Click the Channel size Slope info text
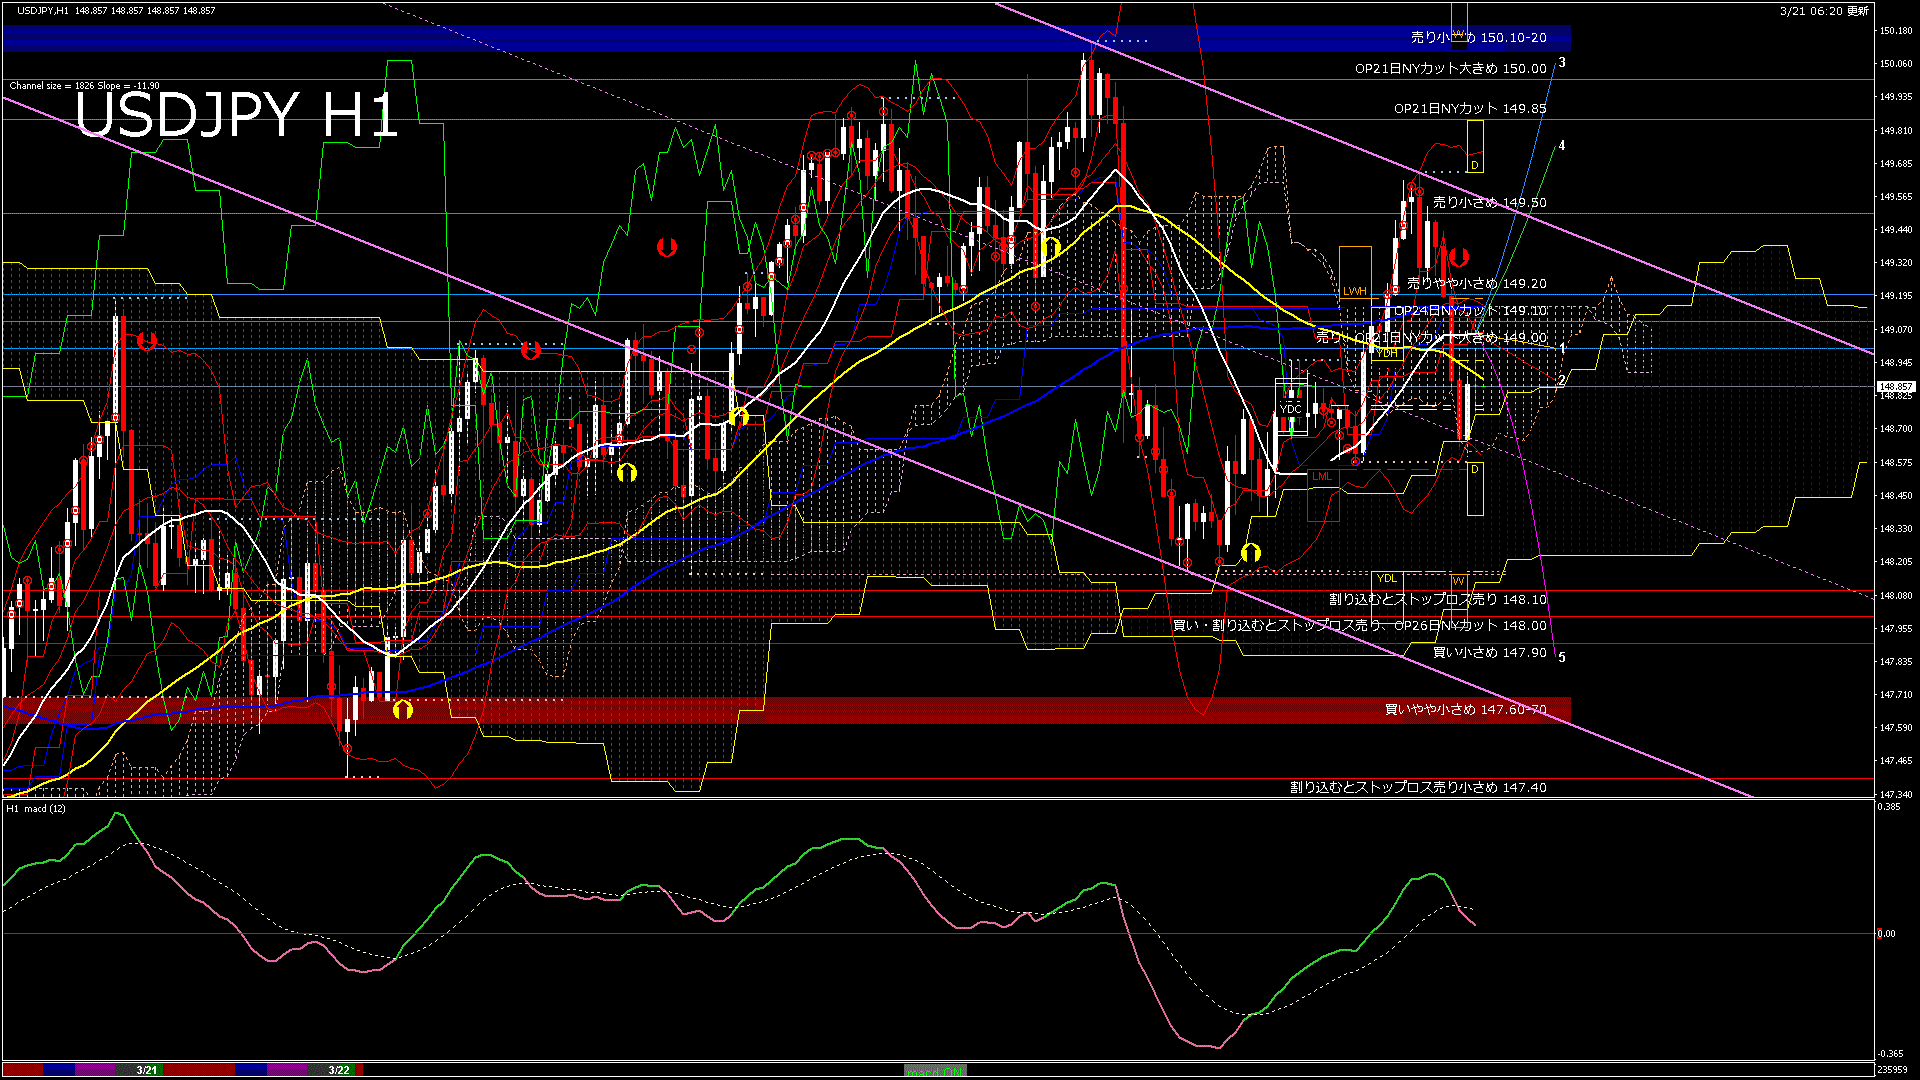Screen dimensions: 1920x1080 85,86
